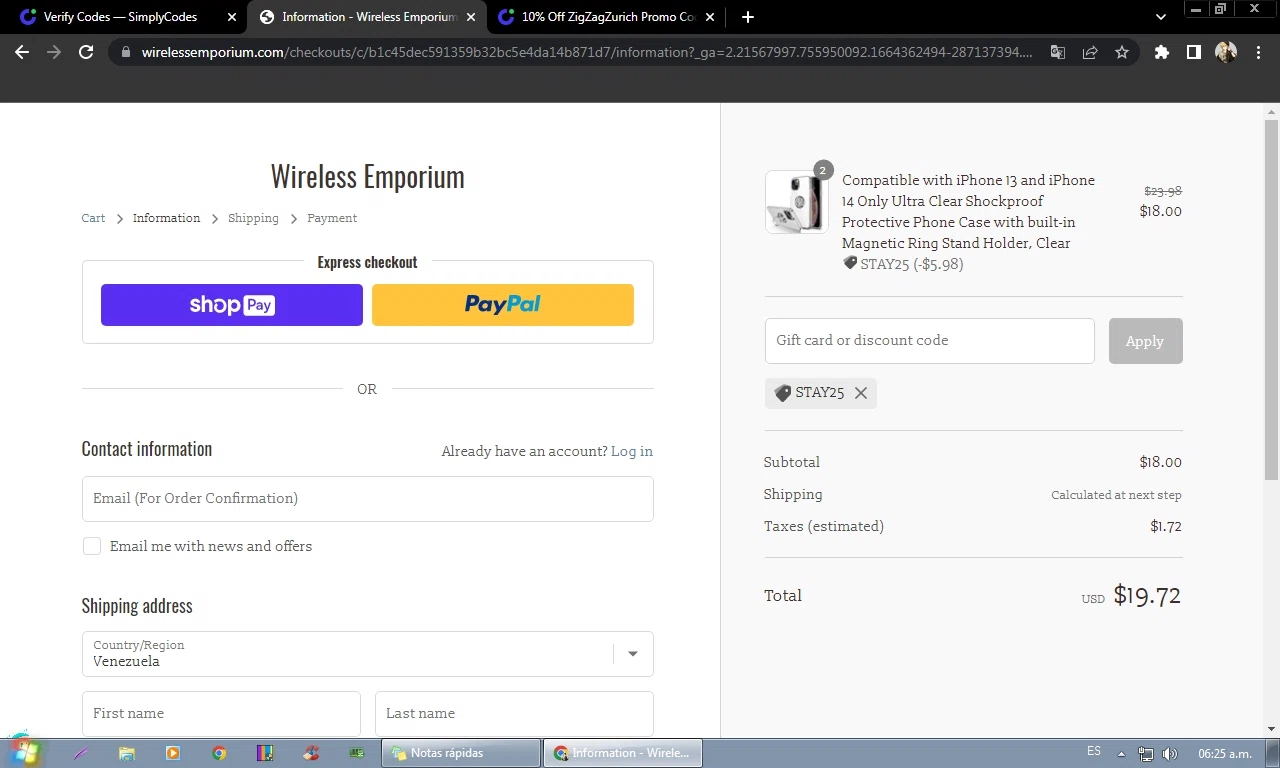Close the ZigZagZurich Promo tab

tap(710, 17)
